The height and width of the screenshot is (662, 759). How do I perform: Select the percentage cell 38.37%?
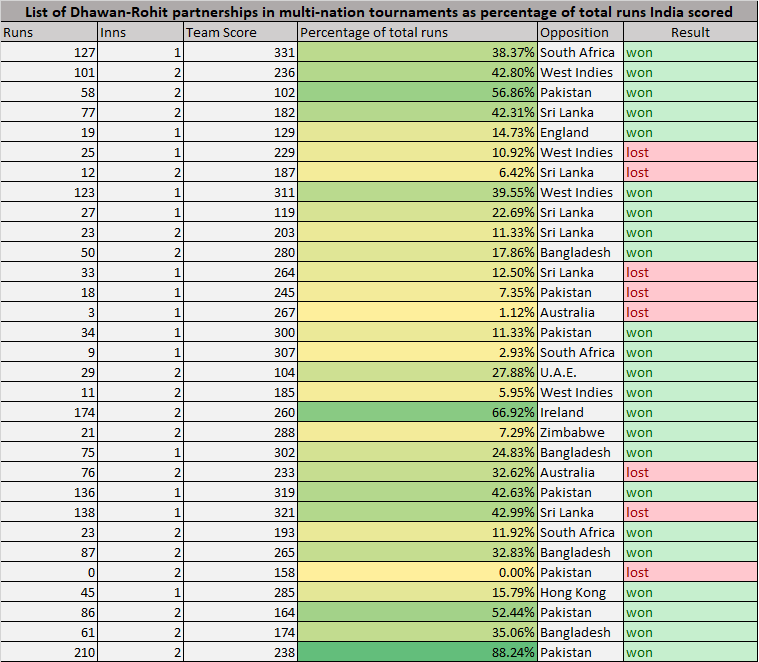[417, 52]
